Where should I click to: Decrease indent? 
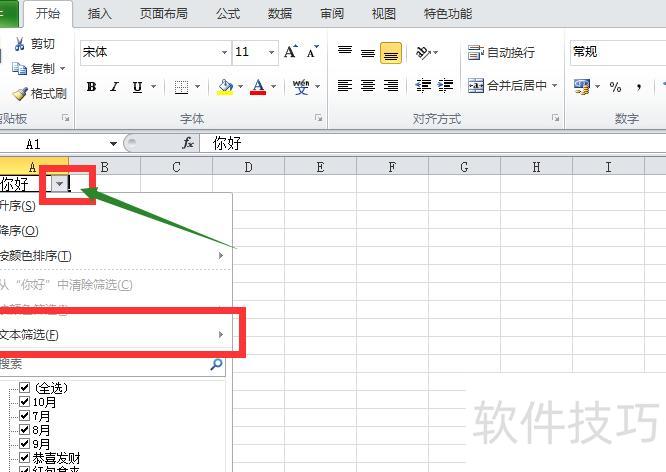pyautogui.click(x=423, y=86)
